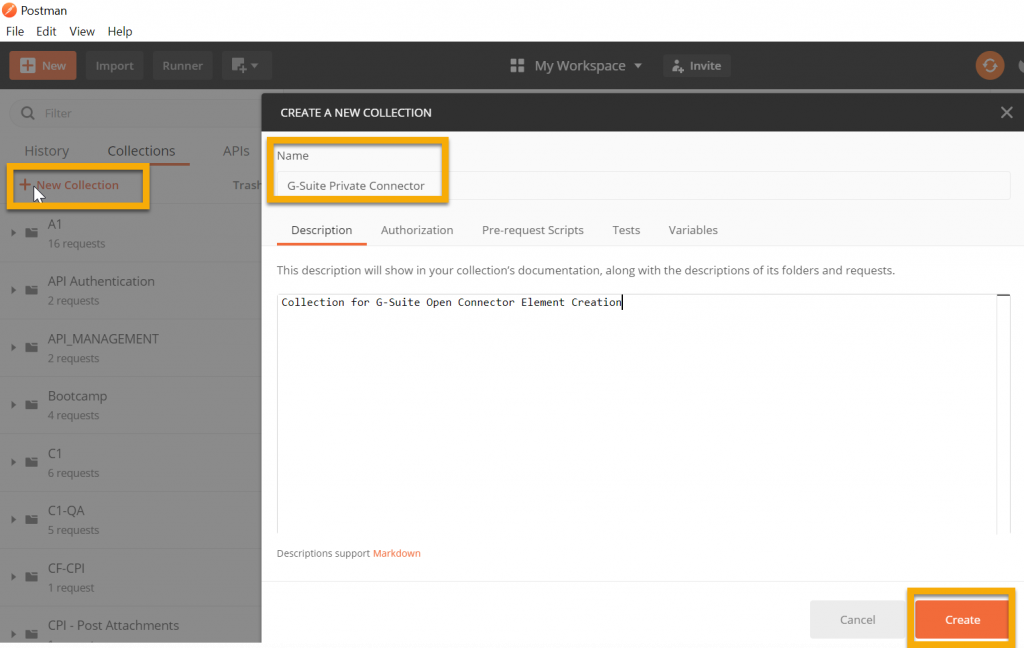The height and width of the screenshot is (648, 1024).
Task: Expand the A1 collection
Action: point(13,233)
